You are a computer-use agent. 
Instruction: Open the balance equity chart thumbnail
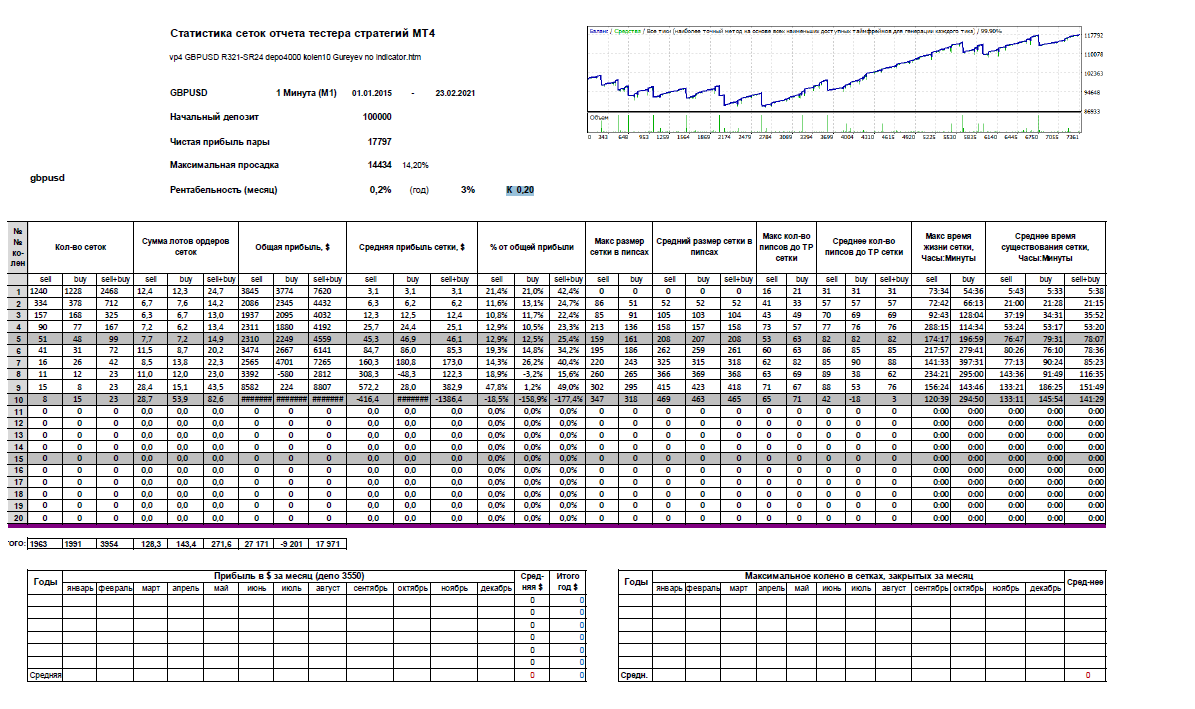(x=834, y=82)
